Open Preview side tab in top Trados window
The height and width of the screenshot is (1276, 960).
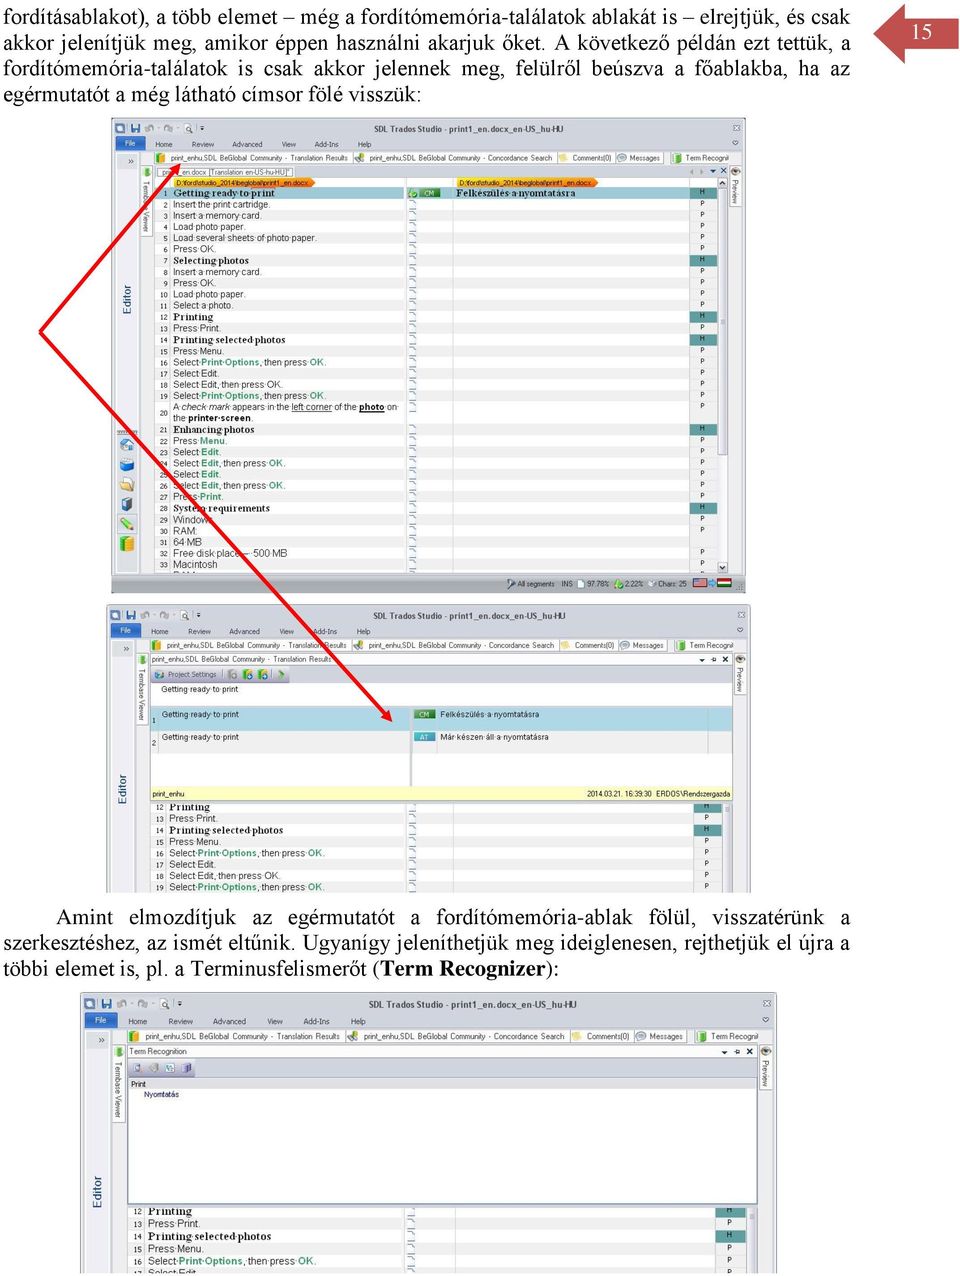(735, 187)
